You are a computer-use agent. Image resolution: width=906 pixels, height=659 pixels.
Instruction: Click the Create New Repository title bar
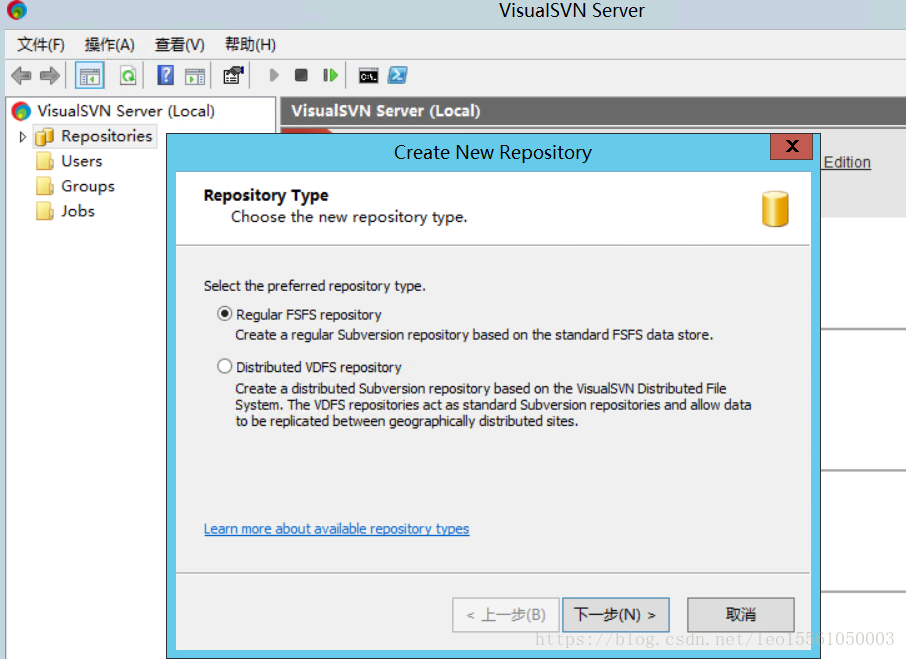tap(492, 152)
